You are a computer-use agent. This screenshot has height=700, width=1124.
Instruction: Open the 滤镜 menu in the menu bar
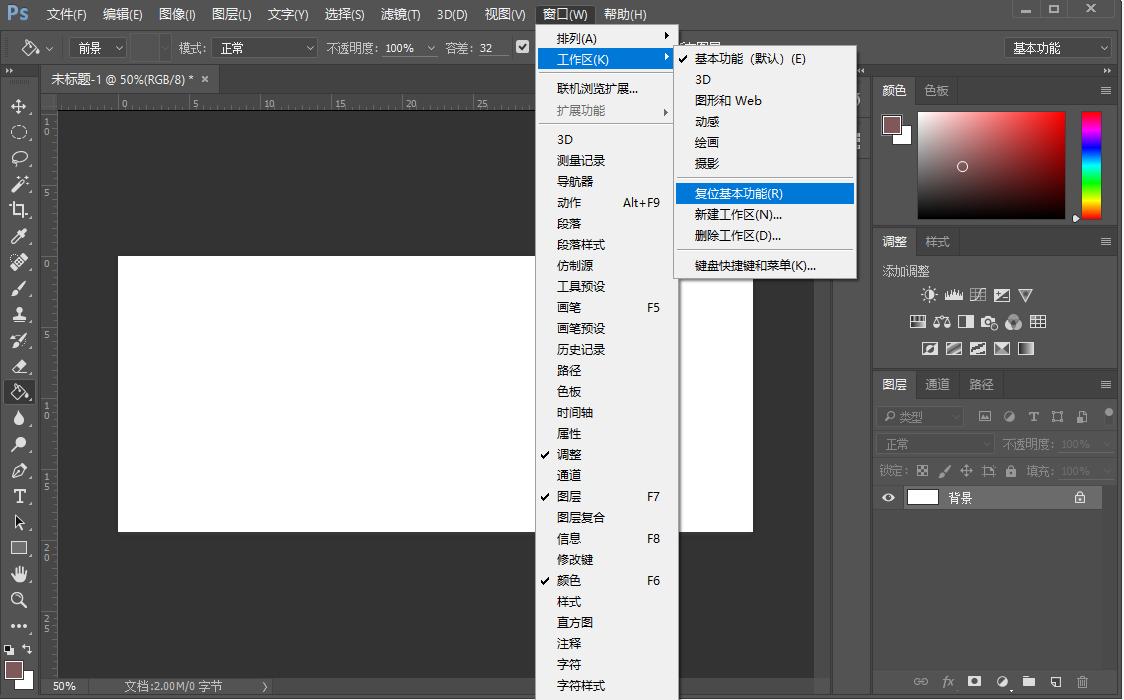coord(400,13)
